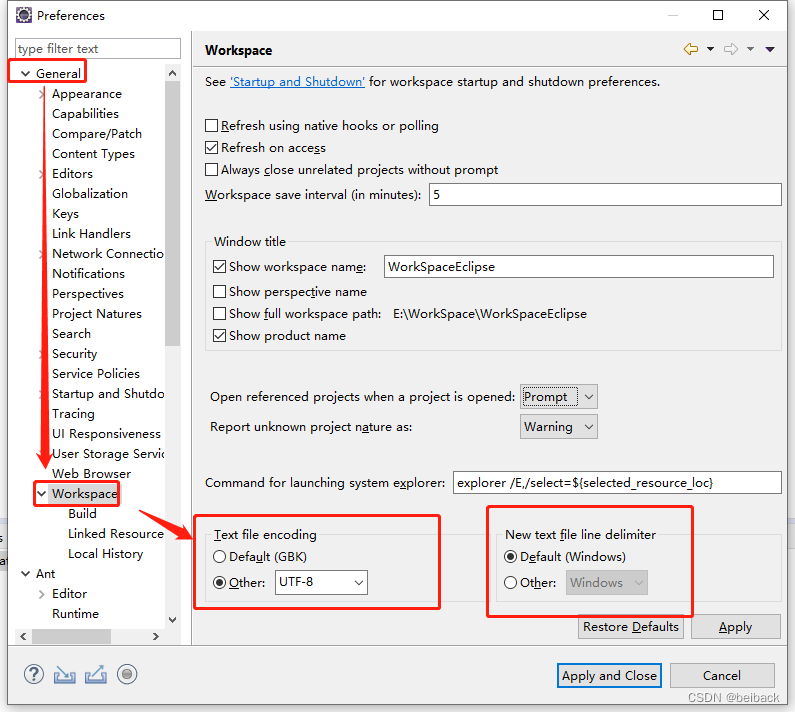Click the tree scroll up arrow

click(x=172, y=73)
